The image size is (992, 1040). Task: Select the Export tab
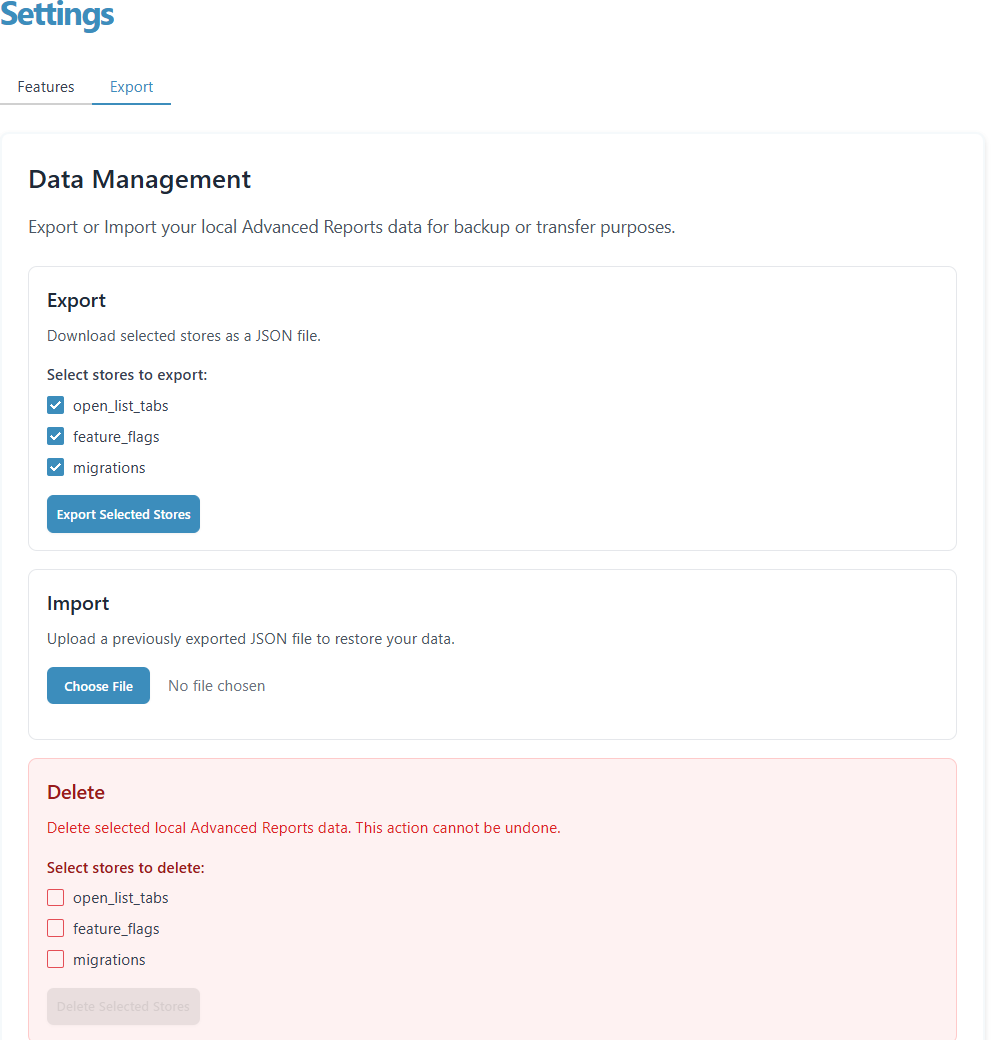(x=131, y=87)
